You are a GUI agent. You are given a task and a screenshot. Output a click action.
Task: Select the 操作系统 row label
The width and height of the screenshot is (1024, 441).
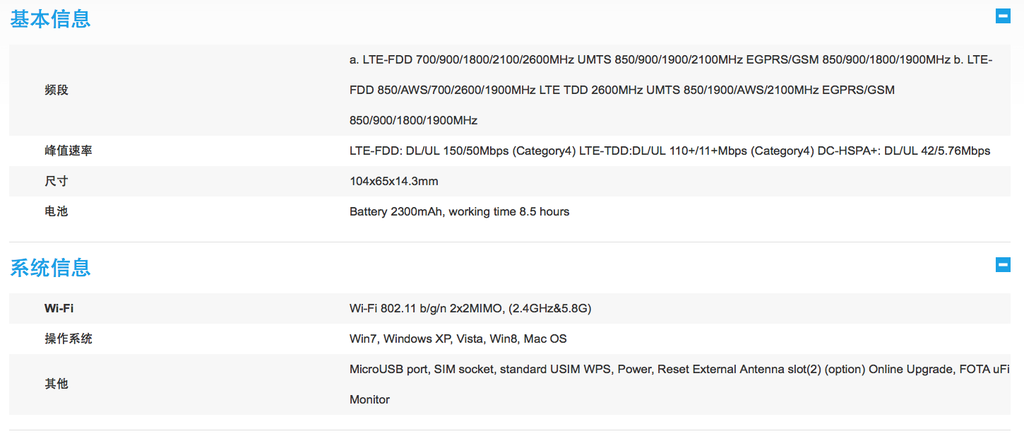(x=69, y=339)
